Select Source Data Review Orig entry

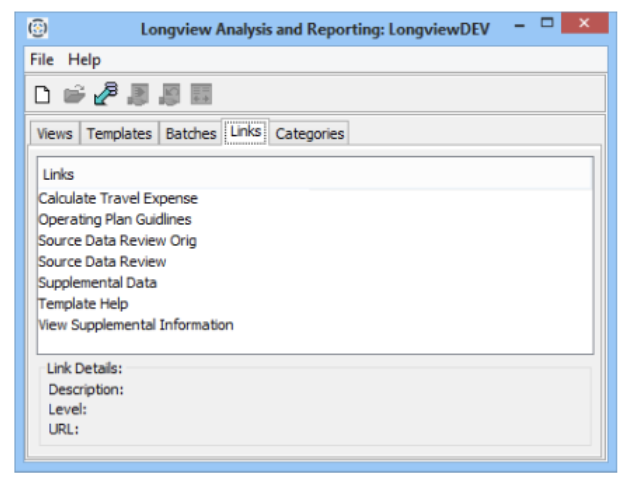click(117, 240)
